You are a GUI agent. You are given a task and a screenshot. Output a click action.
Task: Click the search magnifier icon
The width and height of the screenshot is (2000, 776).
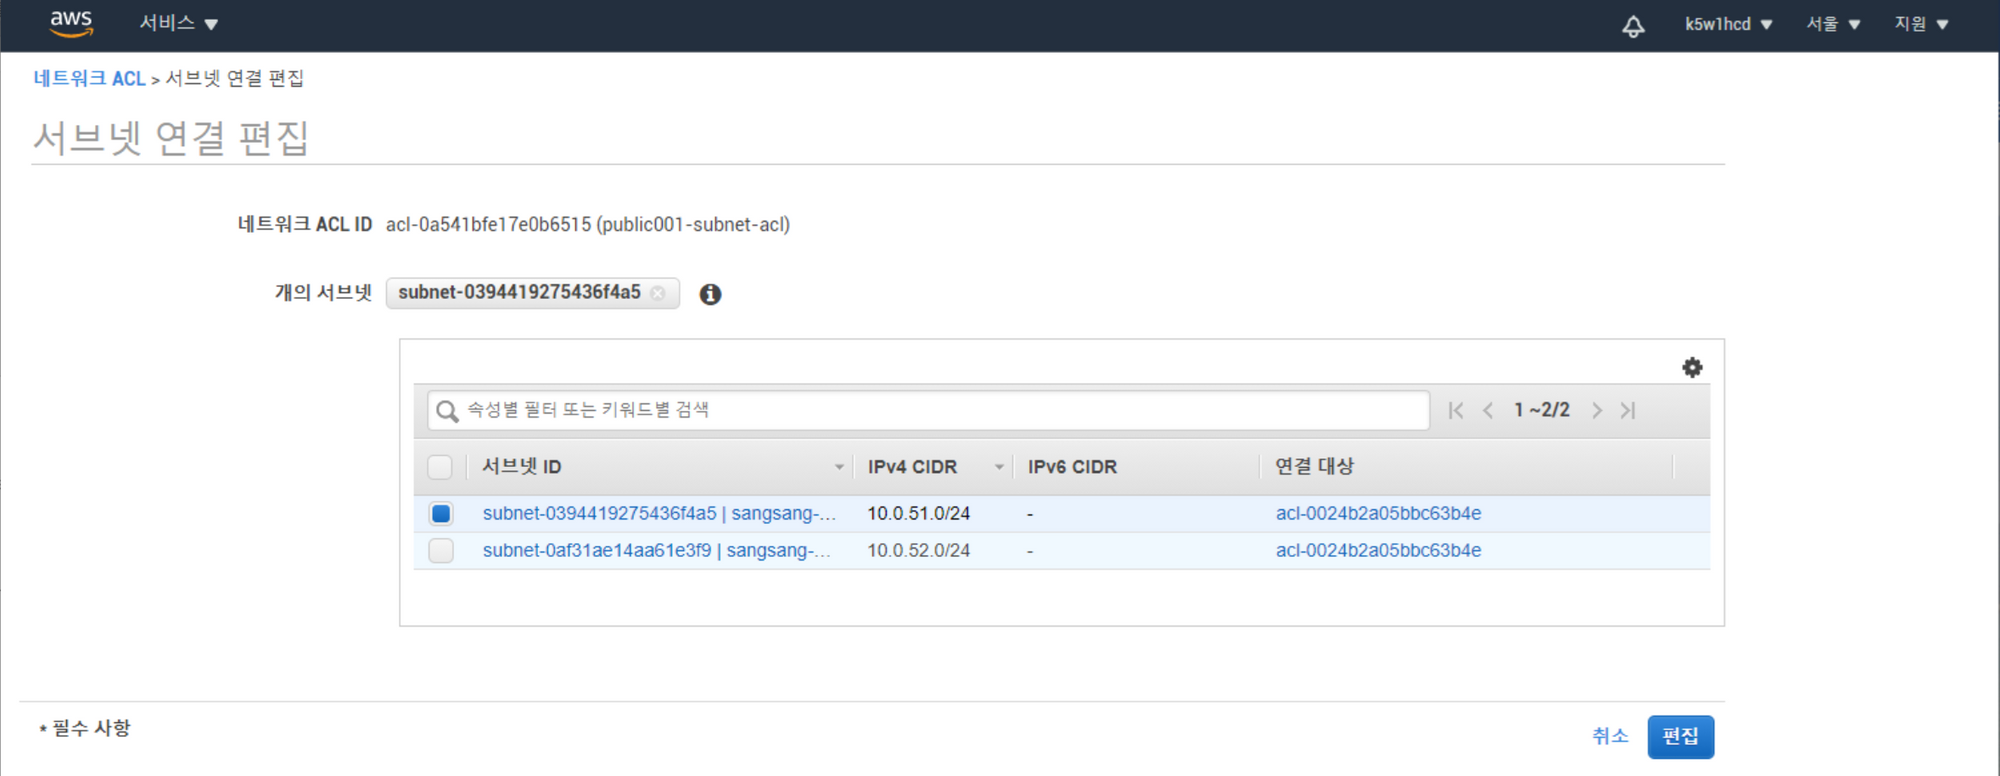[x=447, y=411]
